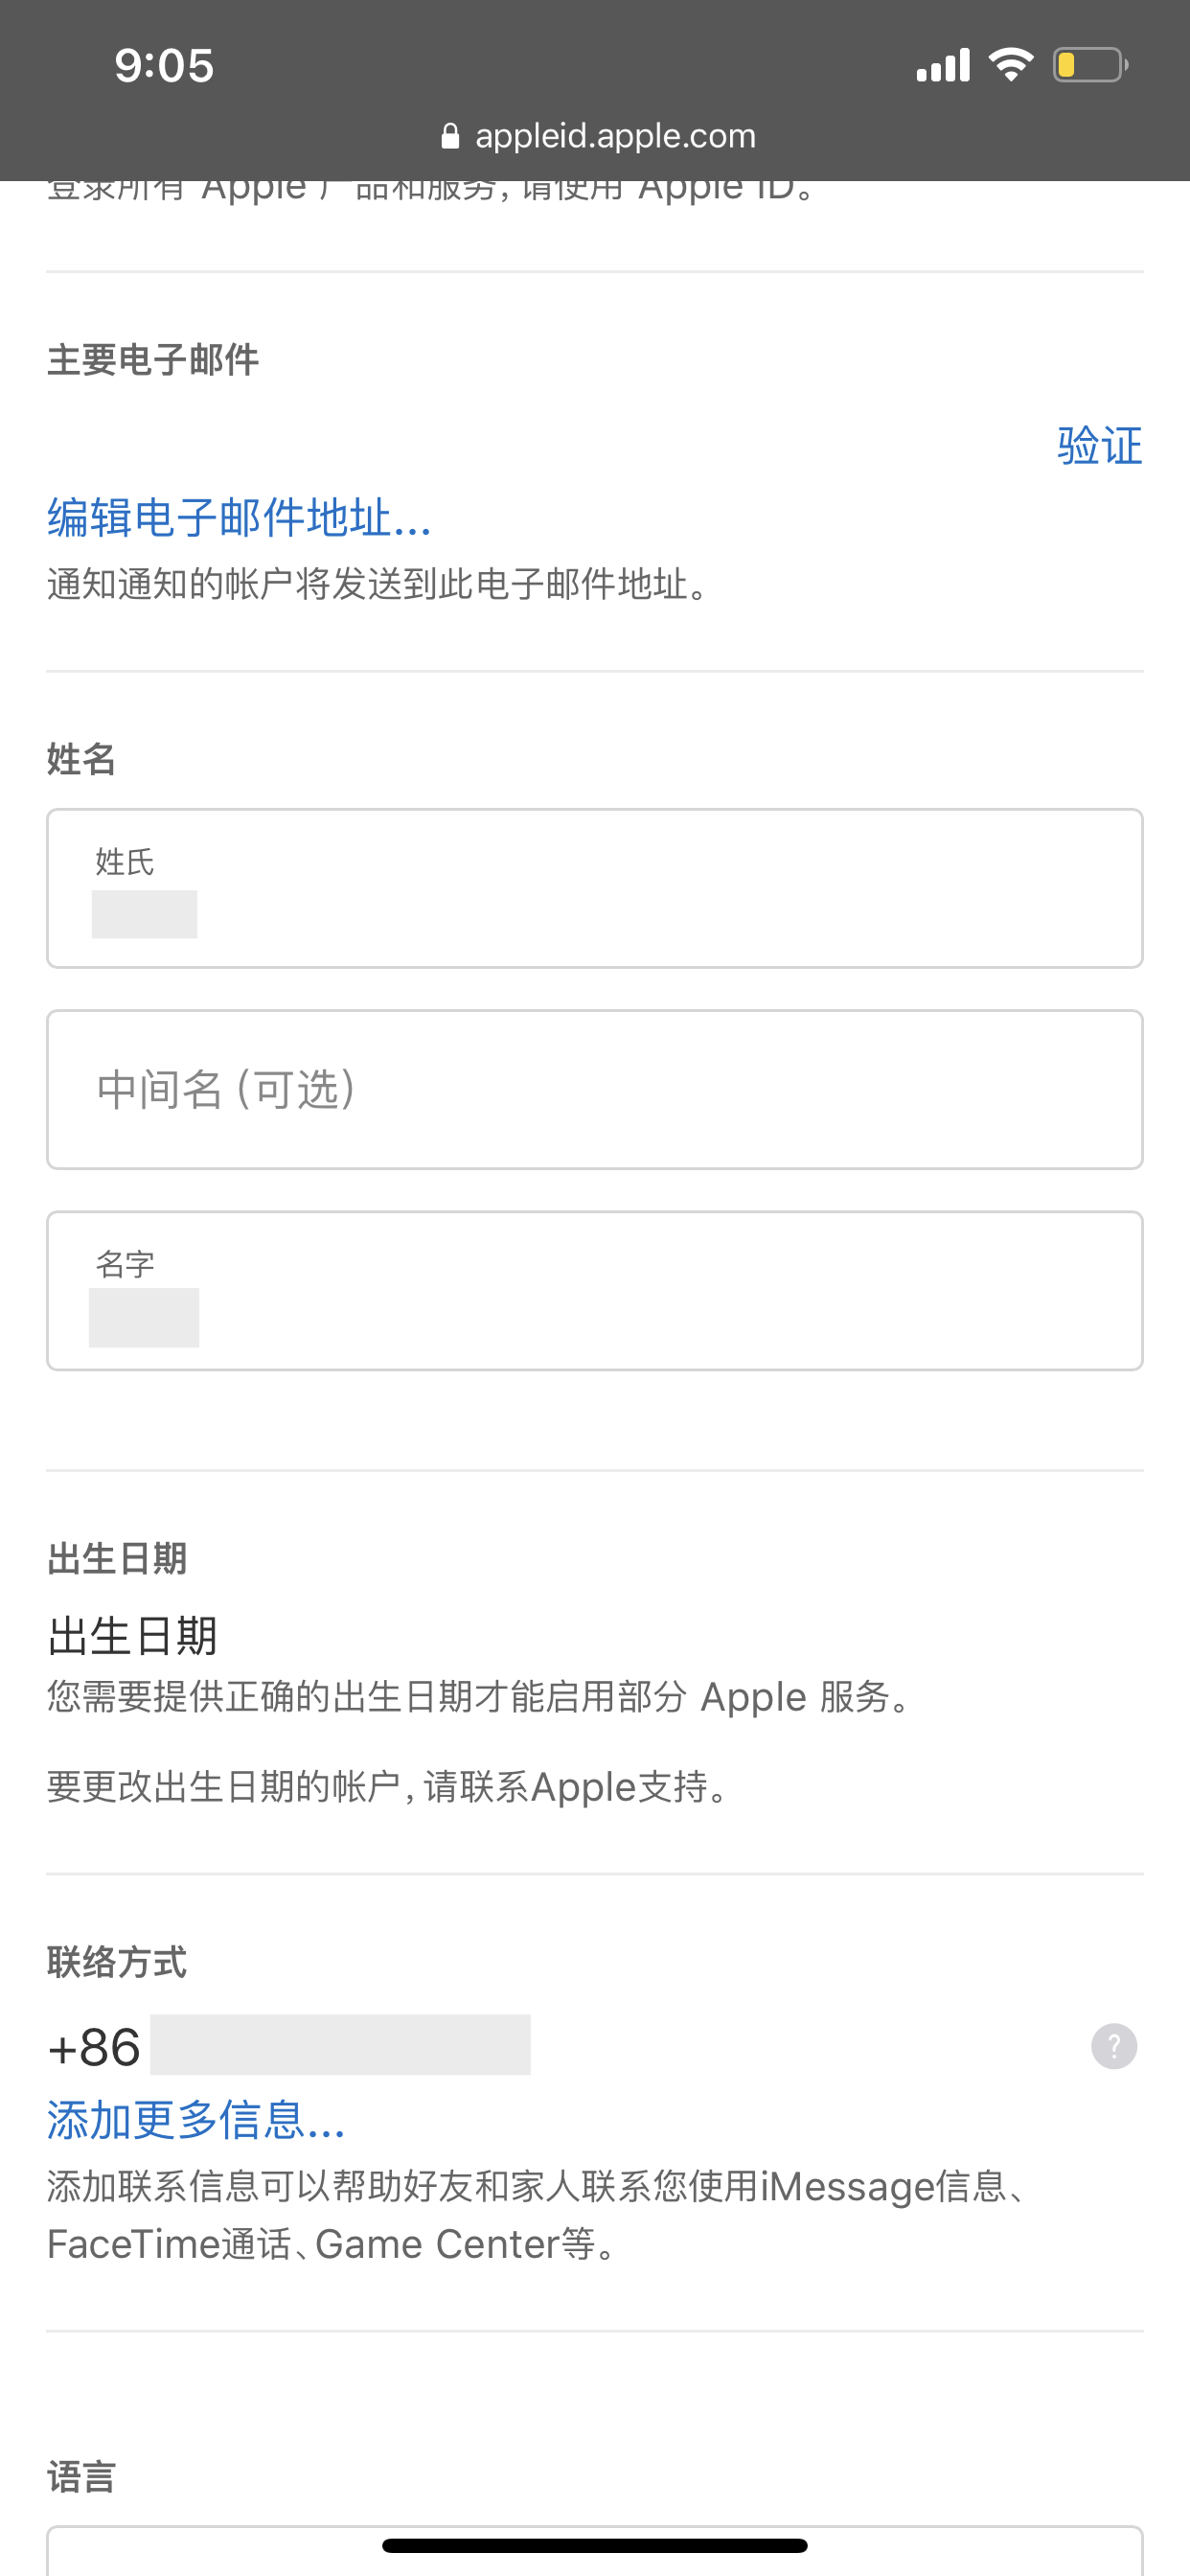Open 编辑电子邮件地址... link

coord(239,518)
